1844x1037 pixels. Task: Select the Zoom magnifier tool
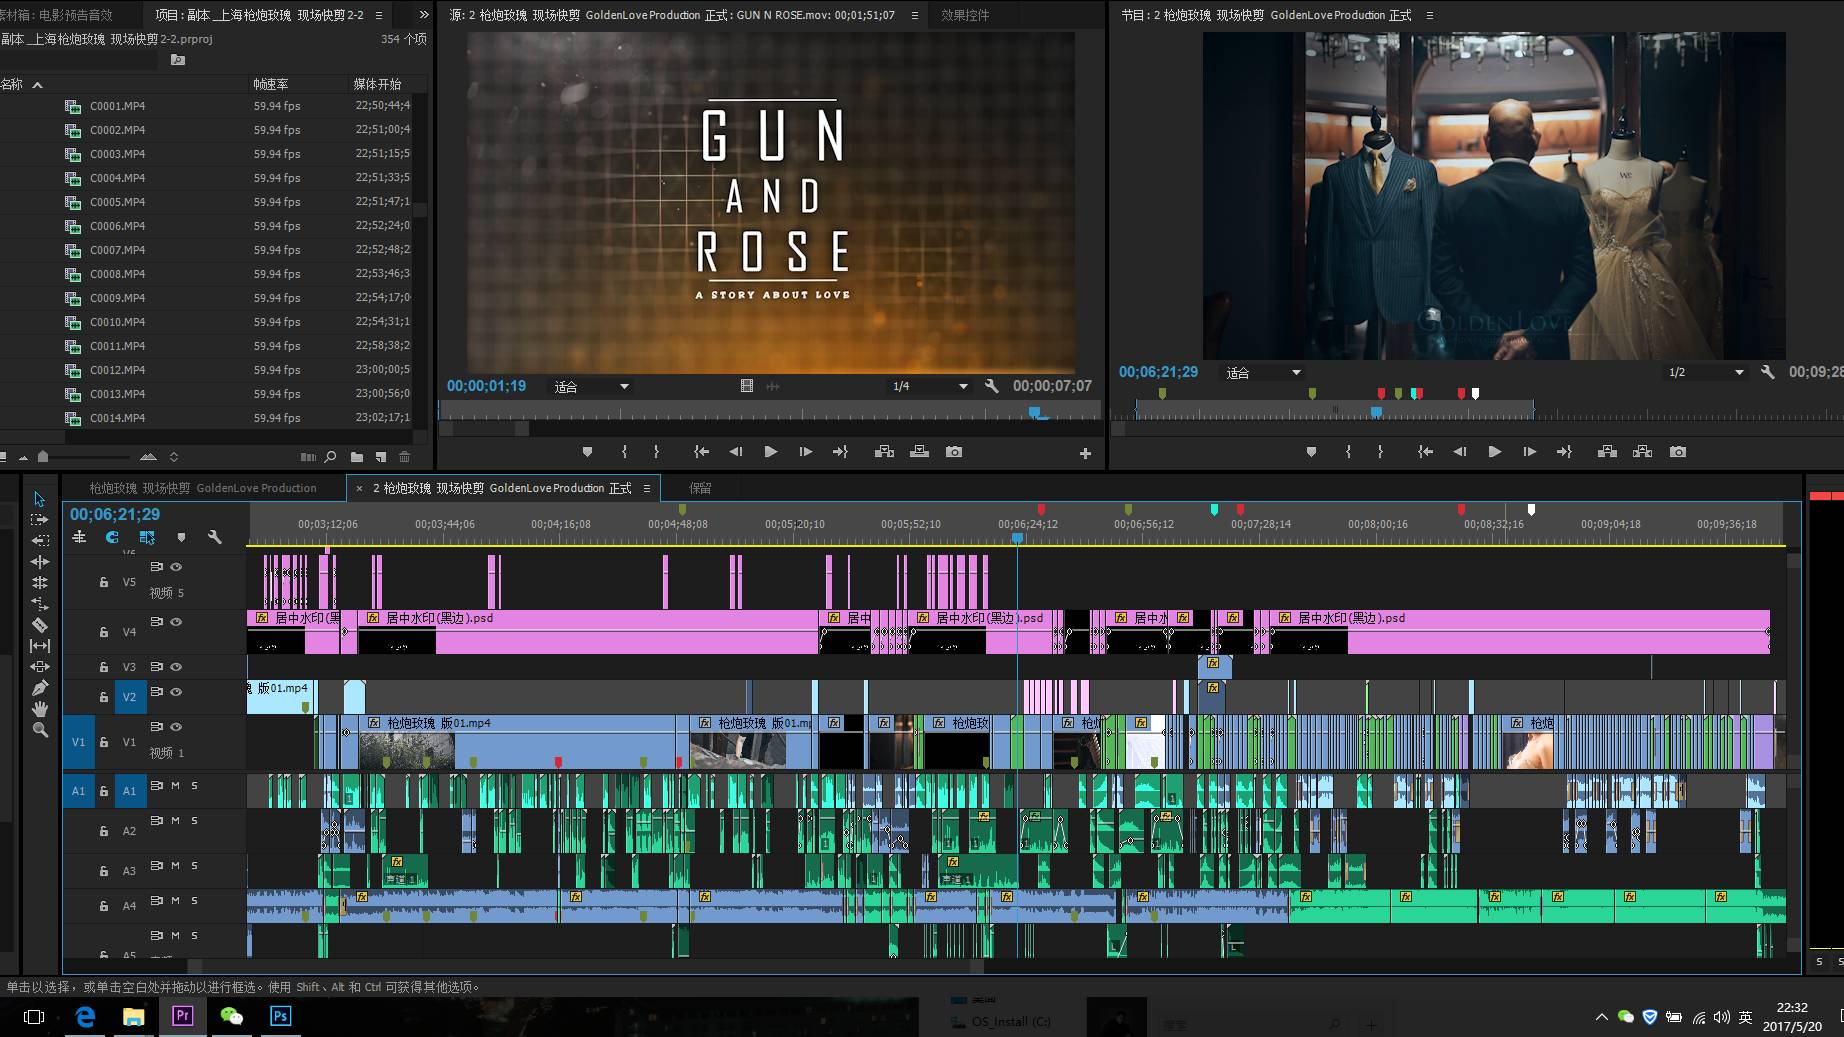(39, 730)
